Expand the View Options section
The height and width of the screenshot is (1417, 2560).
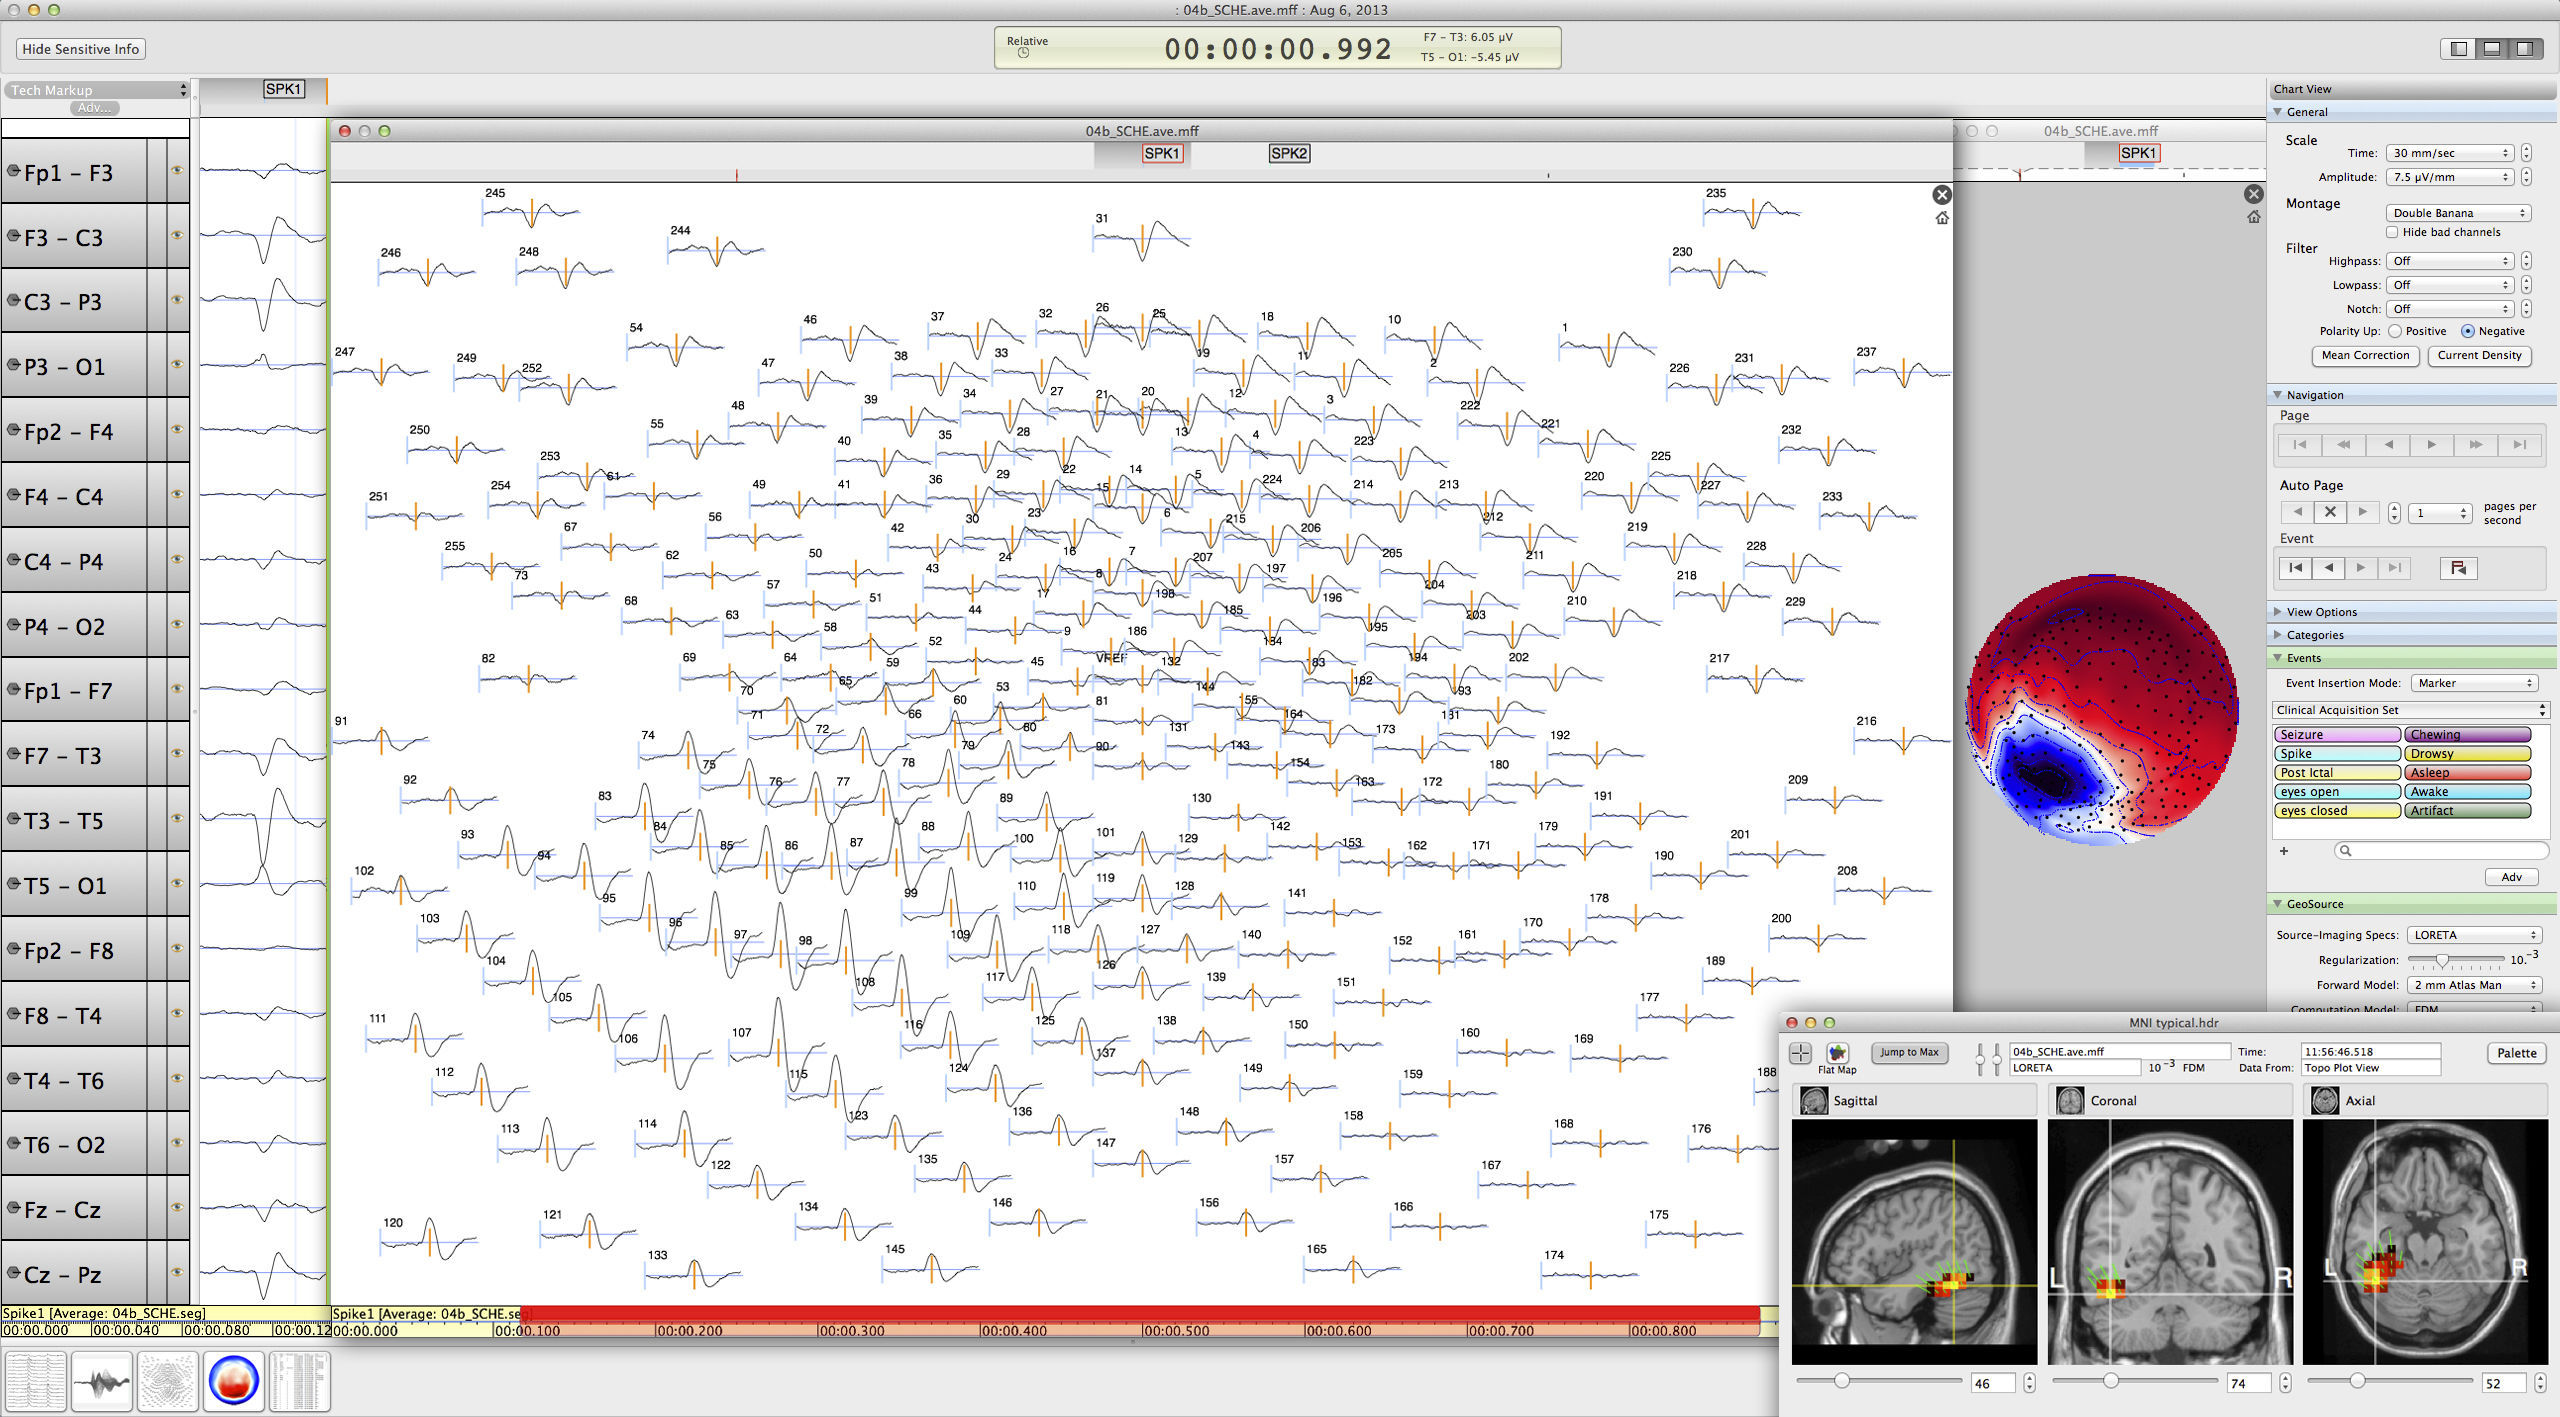[x=2277, y=611]
